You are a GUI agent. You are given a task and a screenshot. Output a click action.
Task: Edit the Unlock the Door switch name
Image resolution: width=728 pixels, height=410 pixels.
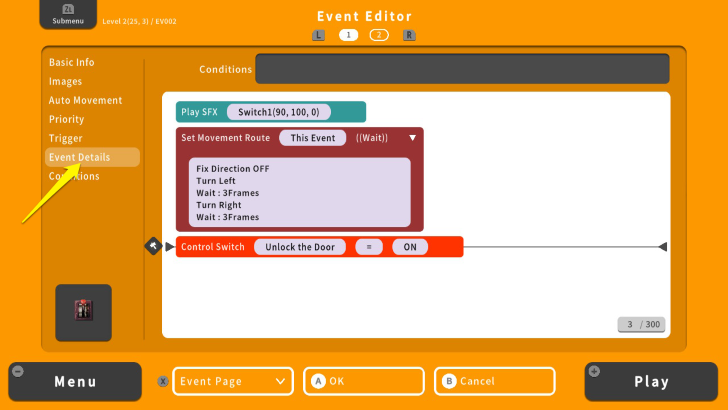click(x=300, y=247)
